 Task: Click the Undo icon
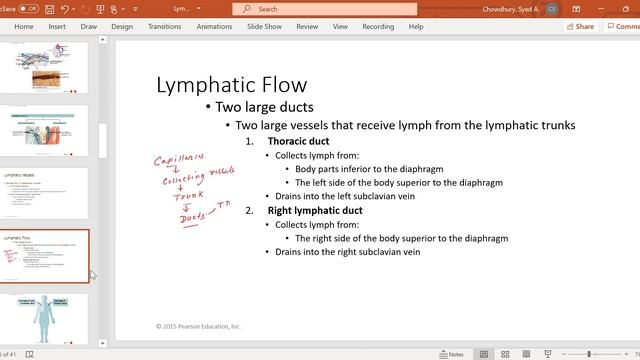click(x=64, y=9)
